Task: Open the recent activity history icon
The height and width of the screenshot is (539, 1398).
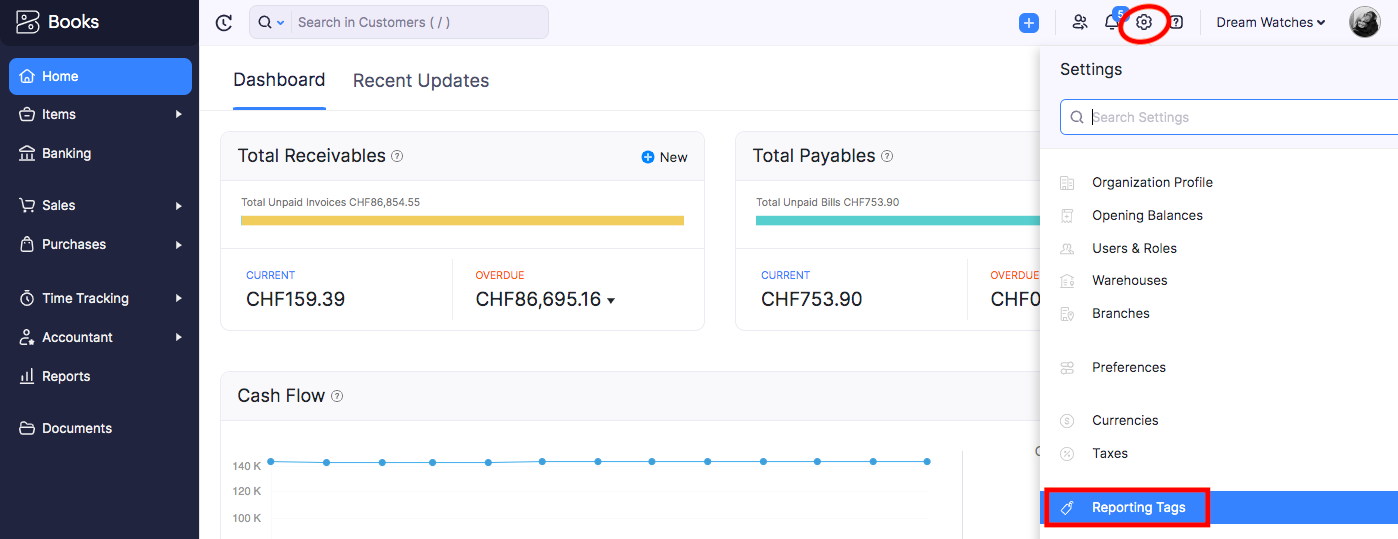Action: (x=224, y=22)
